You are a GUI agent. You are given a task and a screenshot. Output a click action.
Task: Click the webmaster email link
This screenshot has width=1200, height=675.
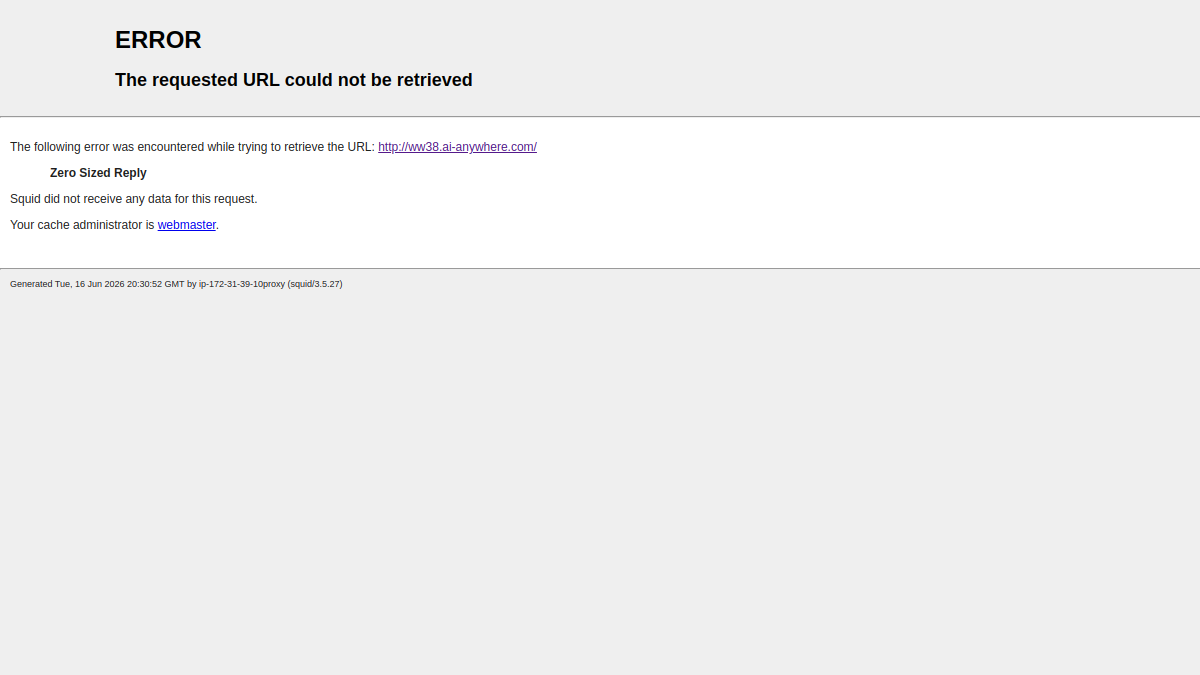point(187,225)
